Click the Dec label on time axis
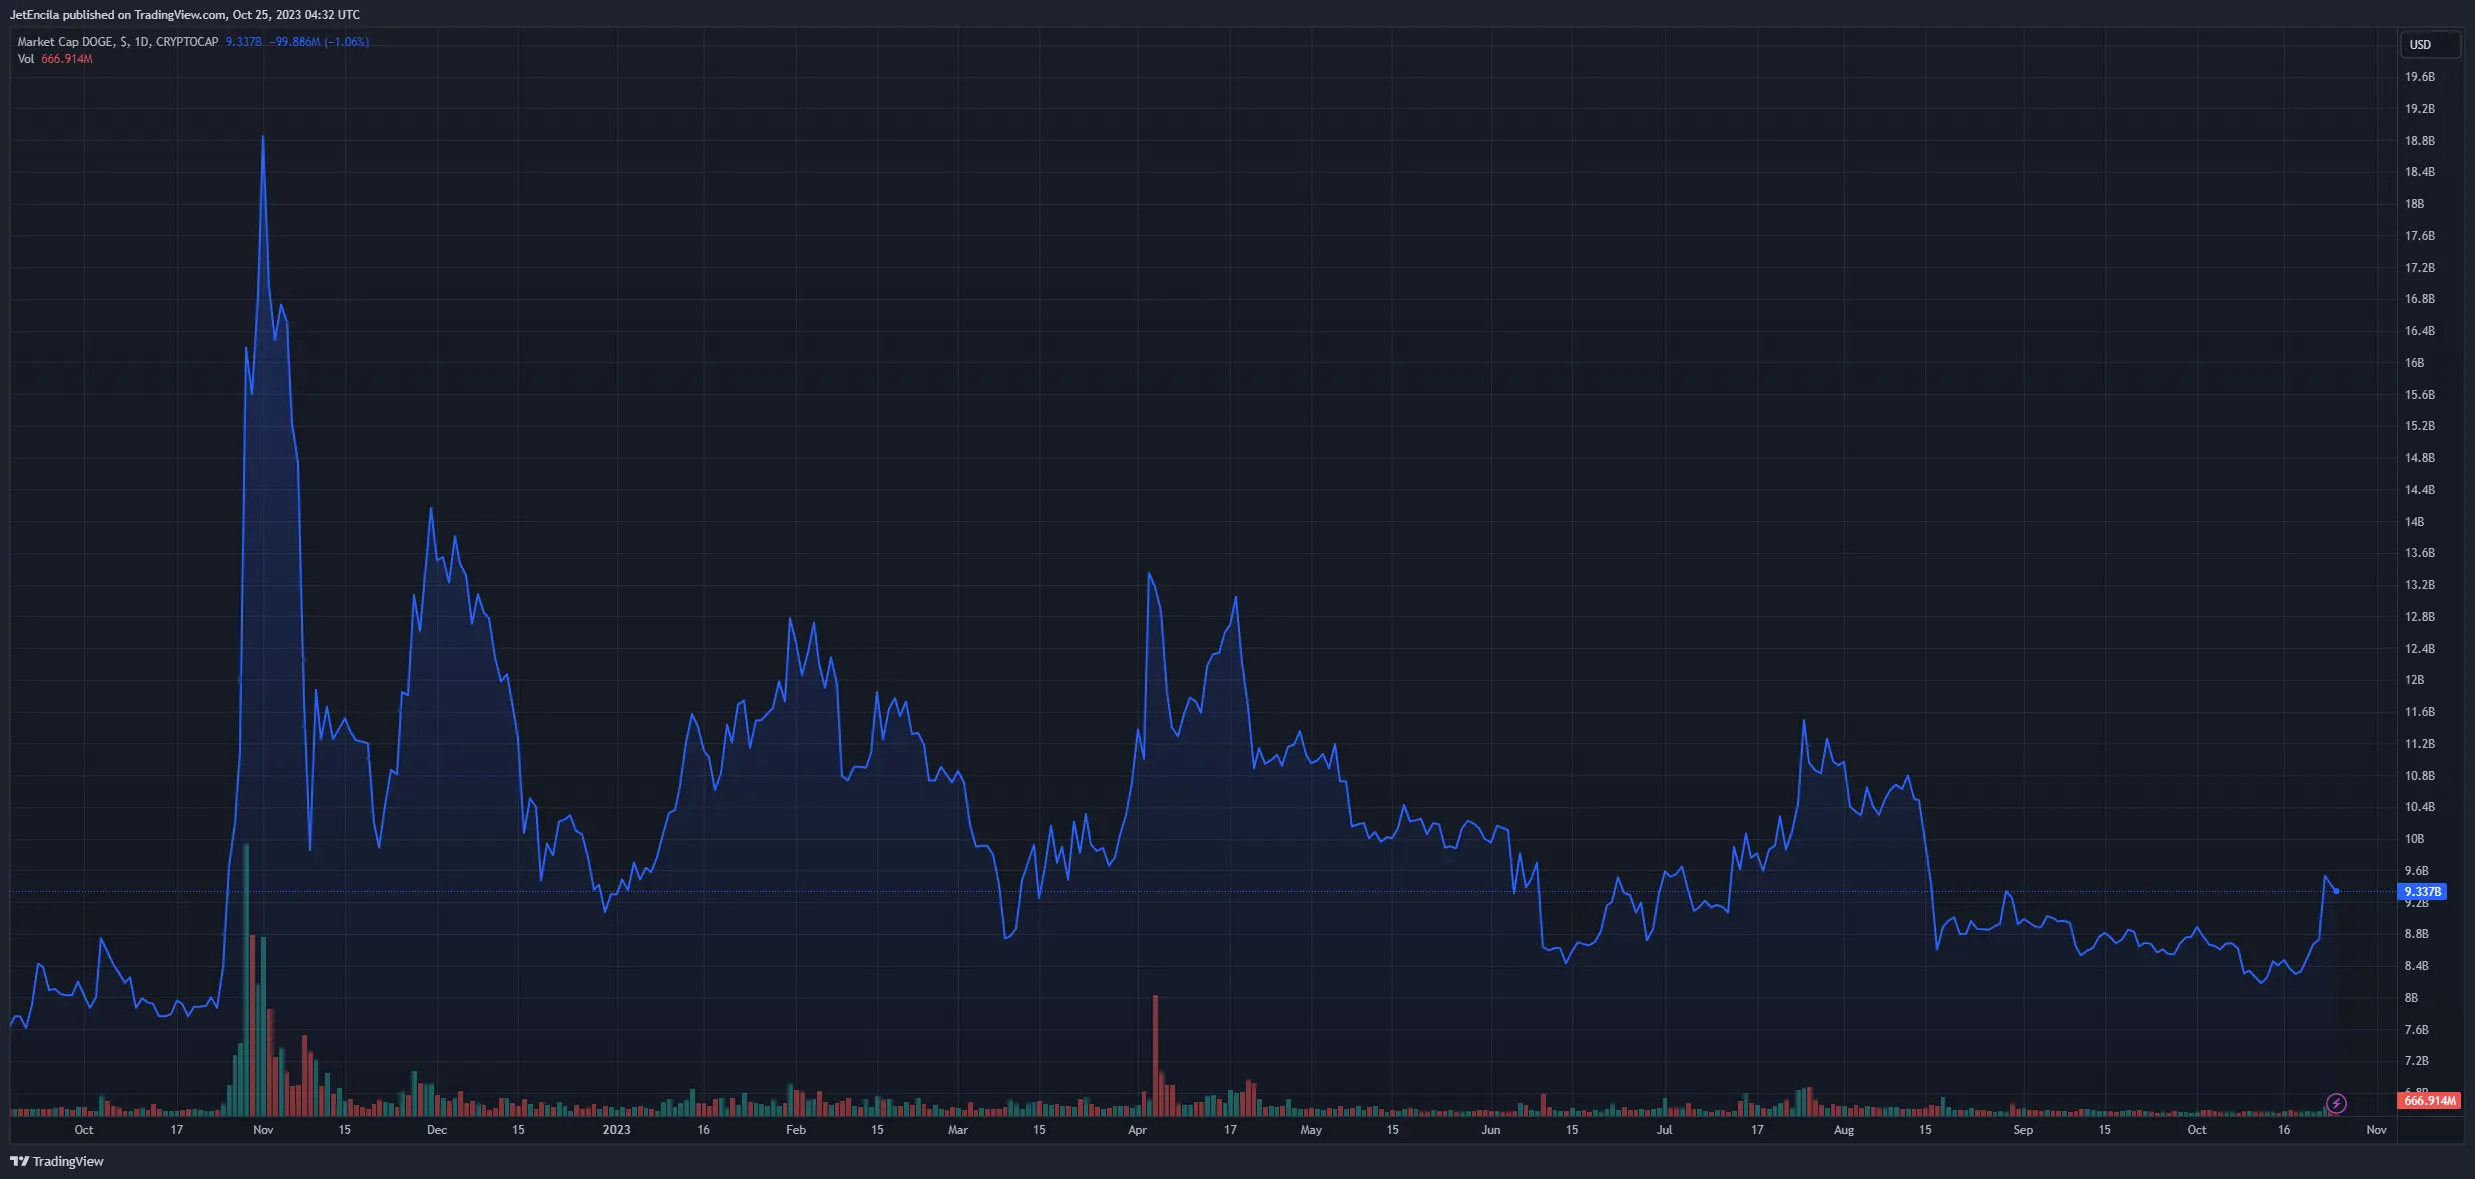Screen dimensions: 2475x1179 437,1130
